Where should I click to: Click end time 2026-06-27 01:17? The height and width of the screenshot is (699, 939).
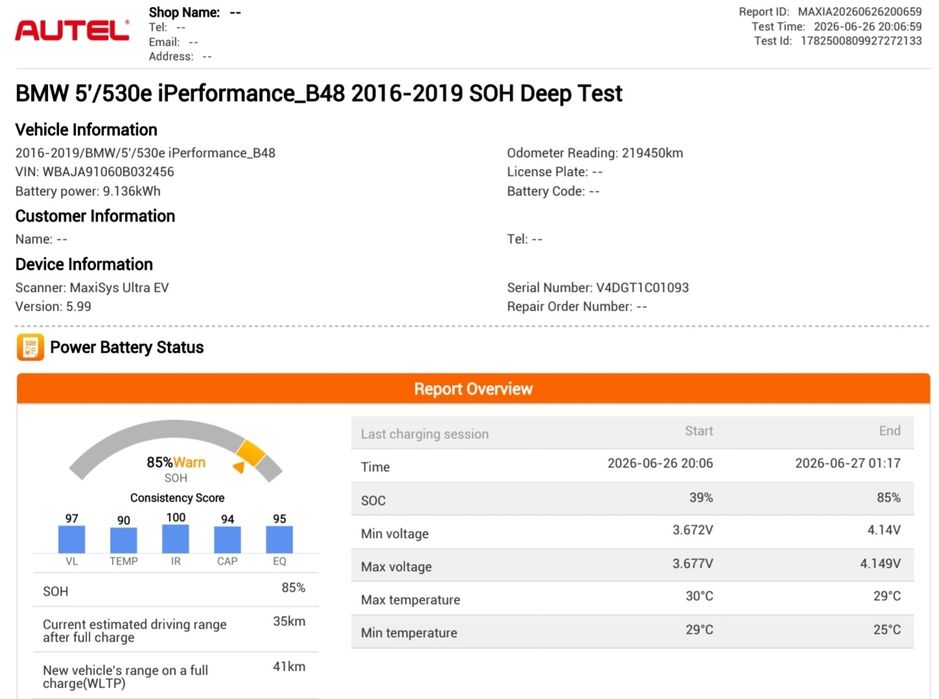tap(847, 463)
